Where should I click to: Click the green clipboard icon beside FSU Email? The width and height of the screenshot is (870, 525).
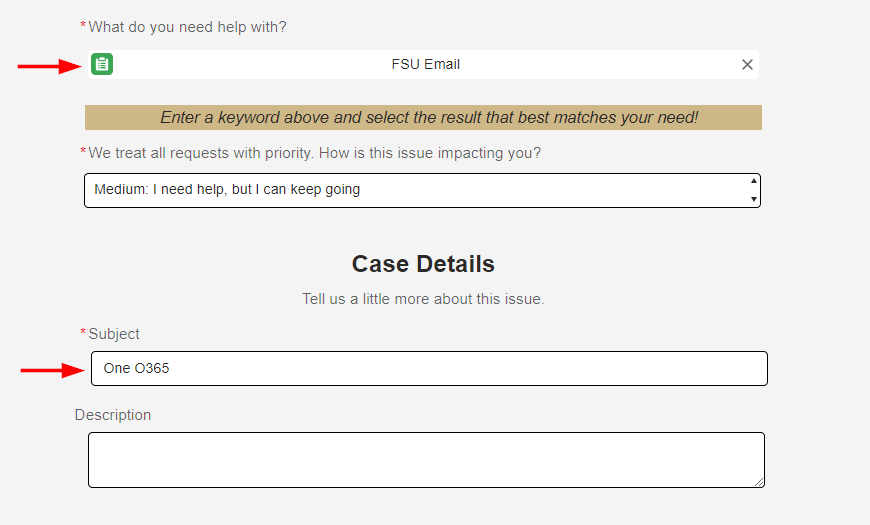101,65
